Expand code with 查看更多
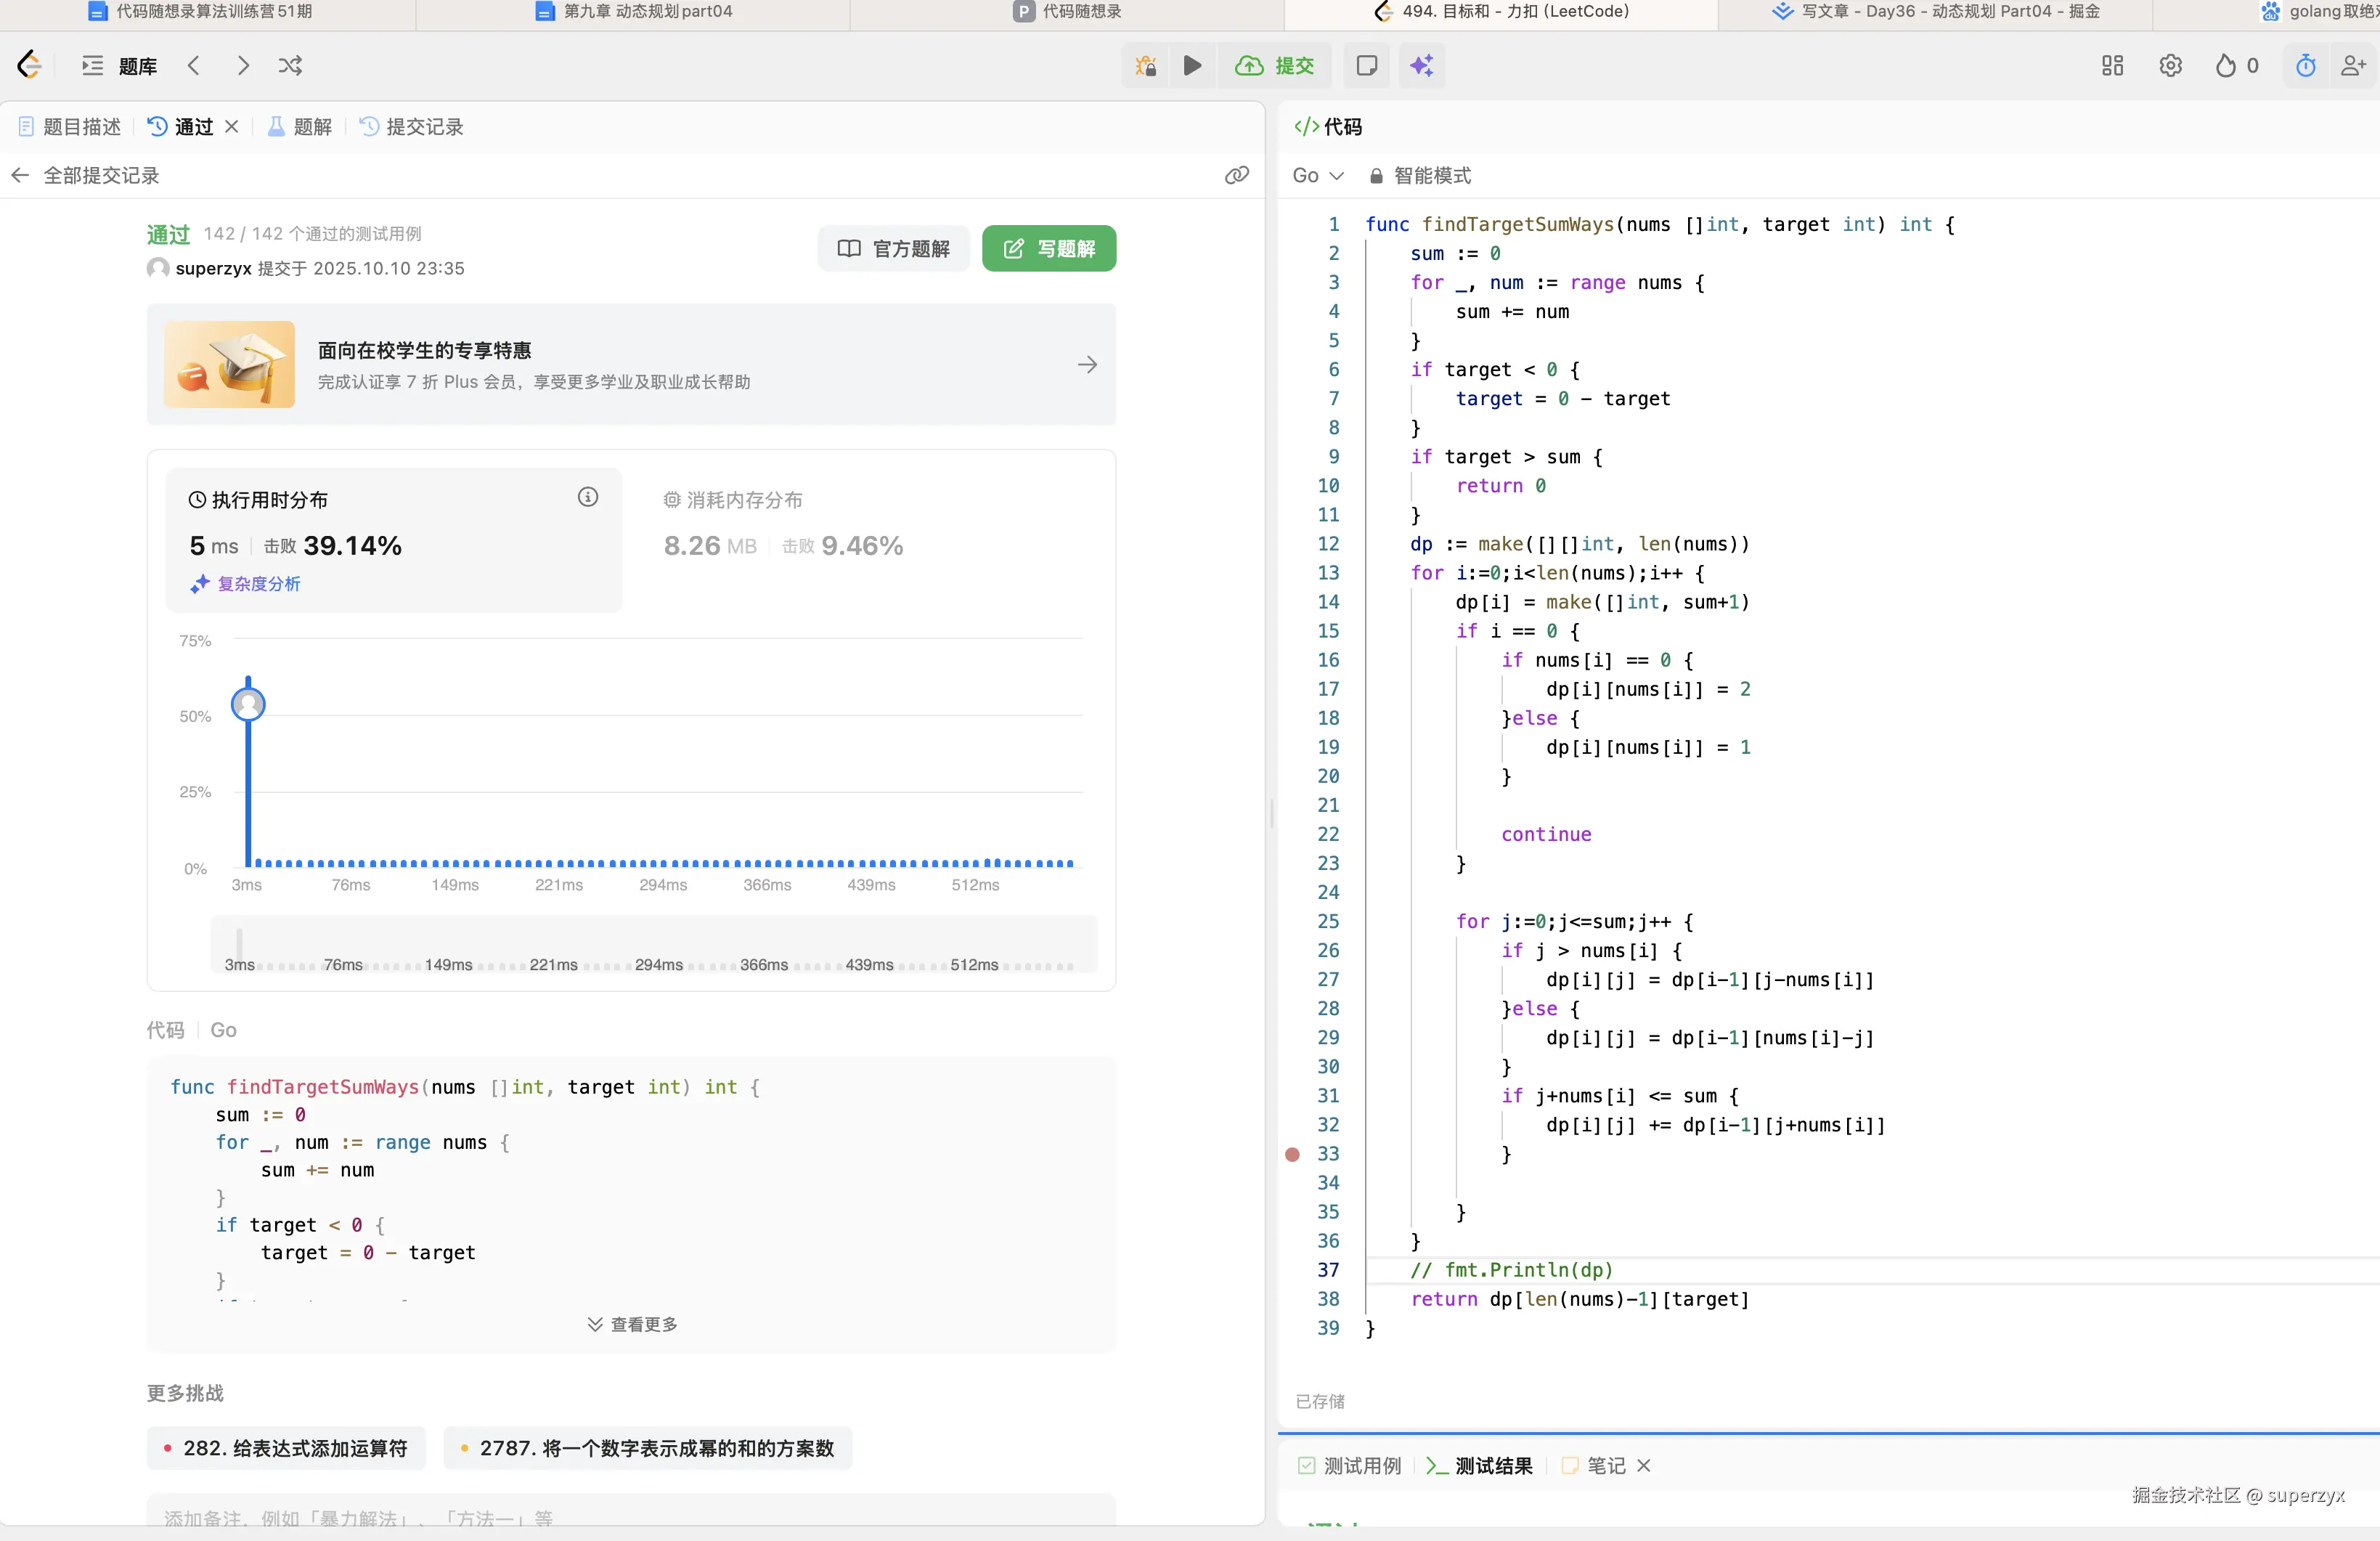Image resolution: width=2380 pixels, height=1541 pixels. pos(632,1324)
